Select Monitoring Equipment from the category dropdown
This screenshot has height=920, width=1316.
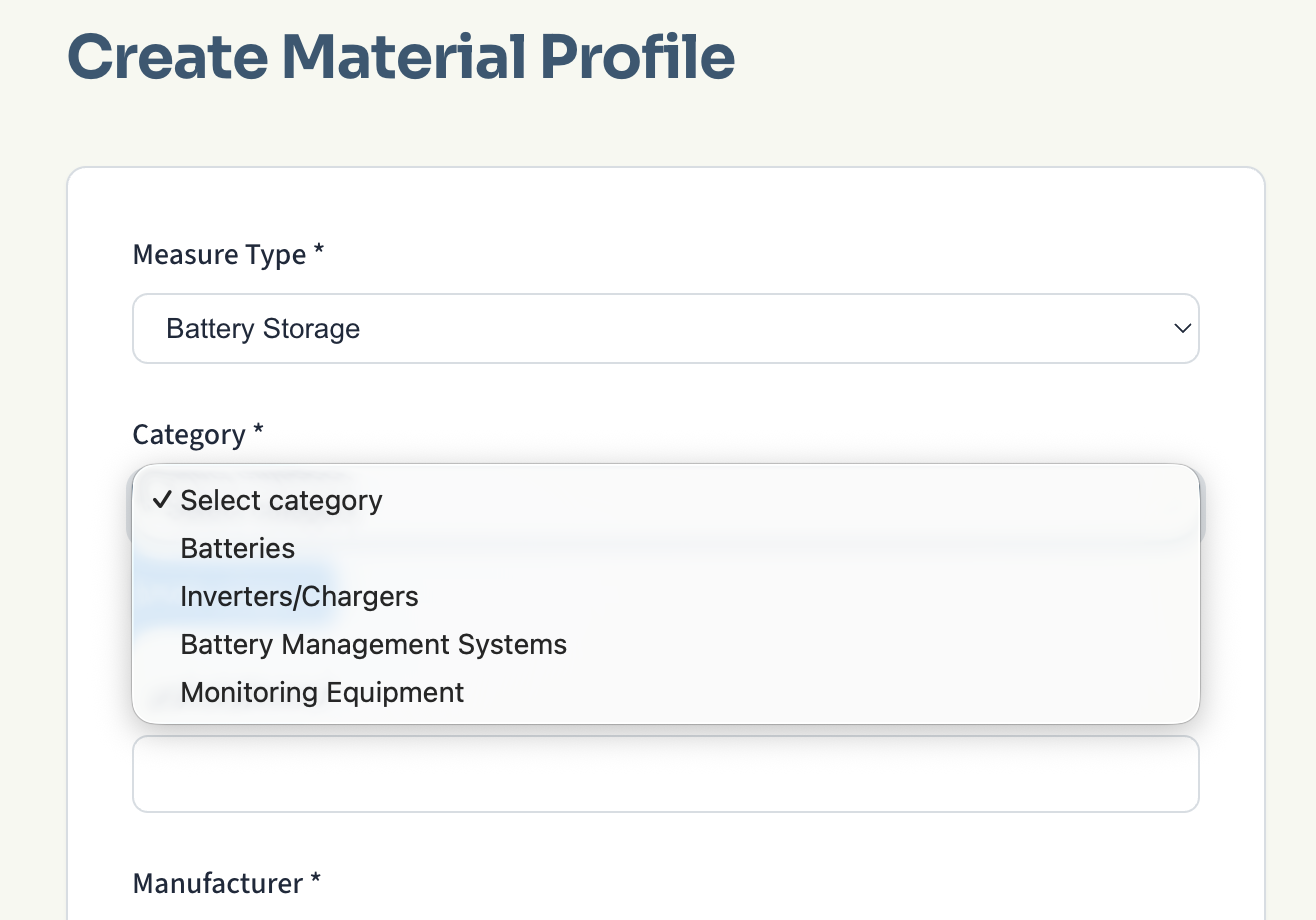(322, 692)
